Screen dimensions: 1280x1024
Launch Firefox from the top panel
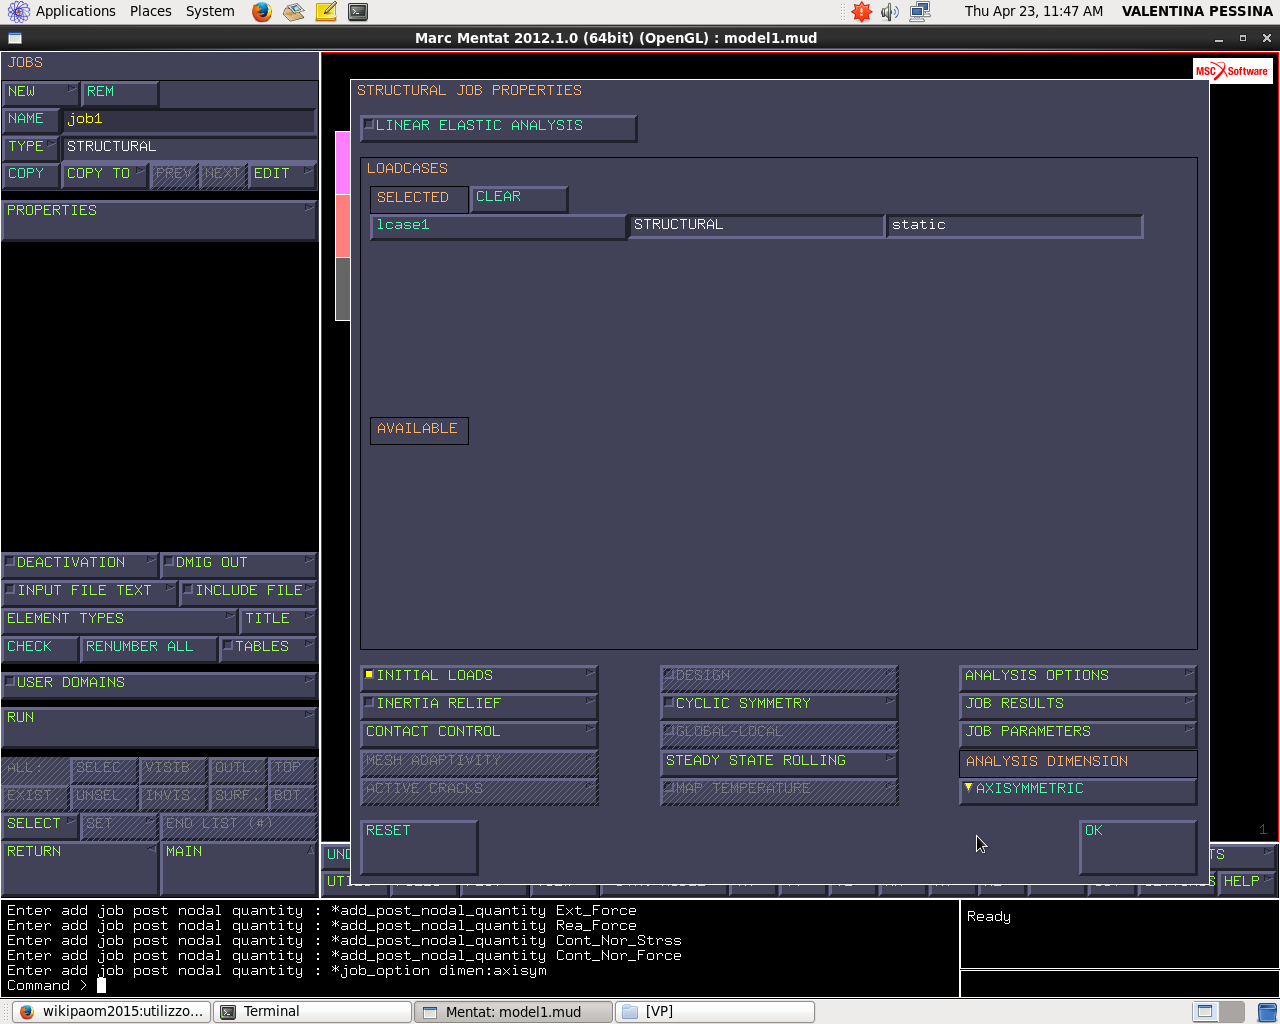click(x=262, y=12)
